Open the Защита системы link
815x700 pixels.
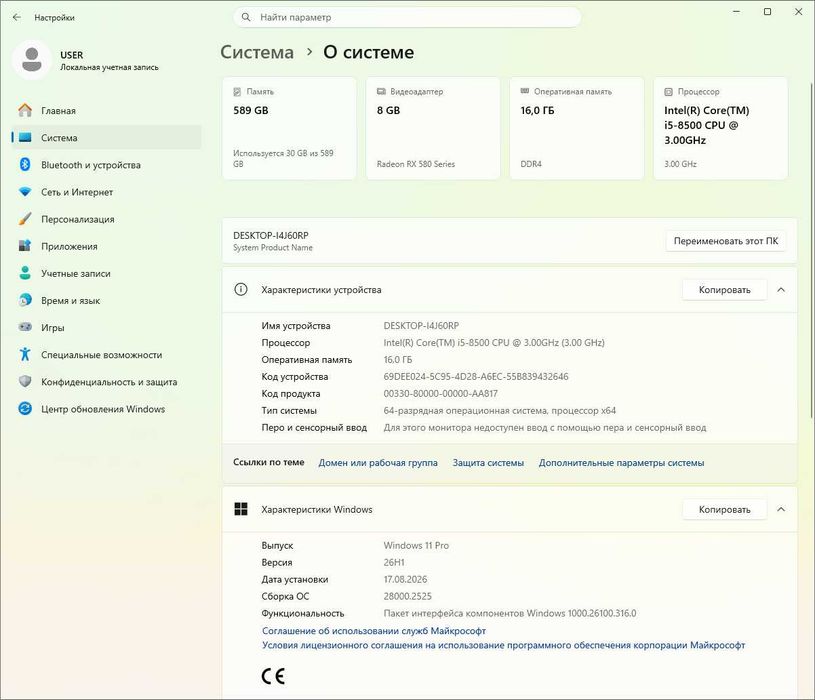click(488, 463)
